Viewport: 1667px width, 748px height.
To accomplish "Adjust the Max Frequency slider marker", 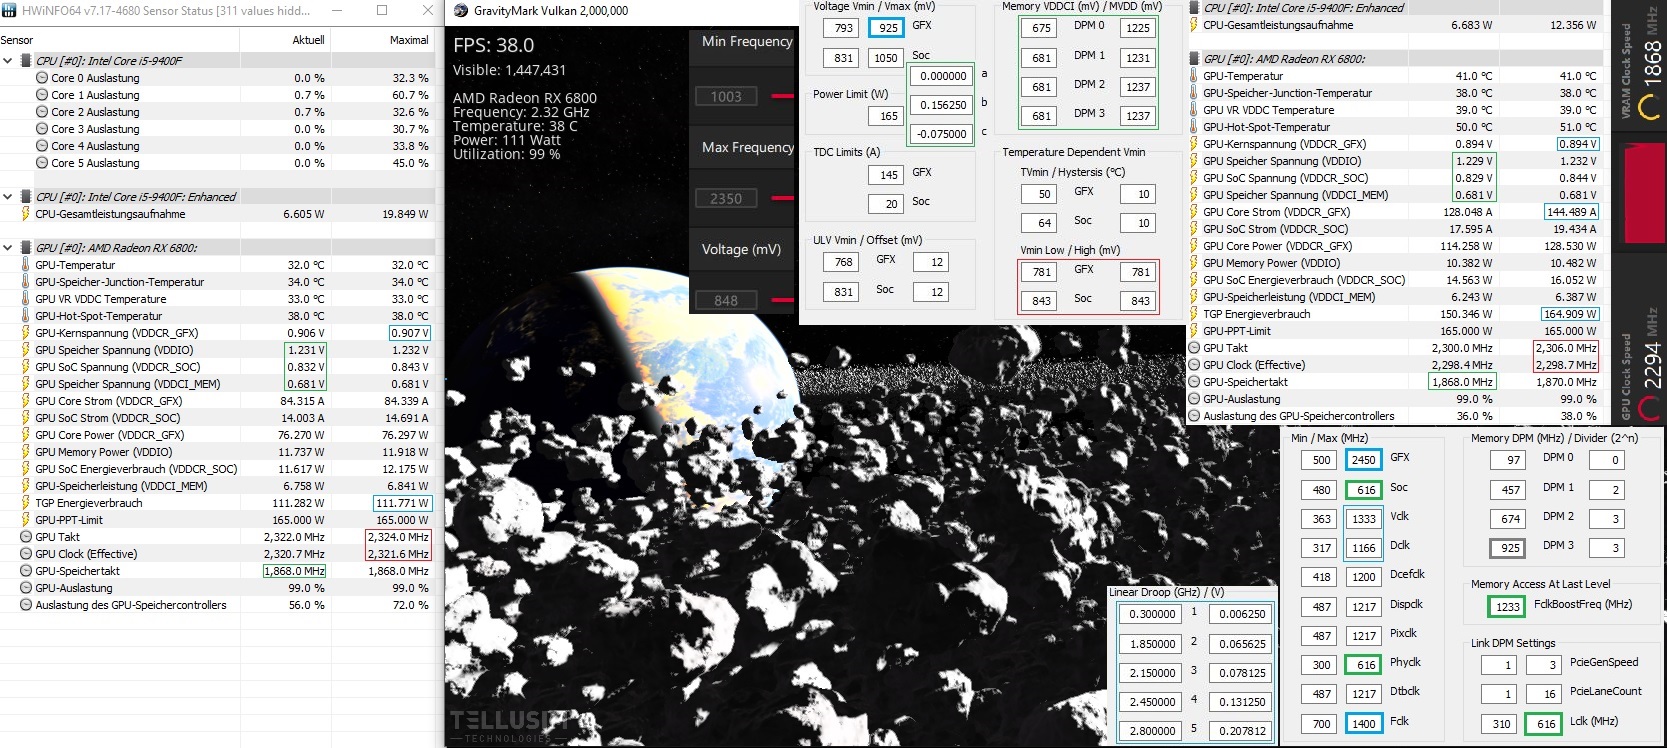I will tap(783, 198).
